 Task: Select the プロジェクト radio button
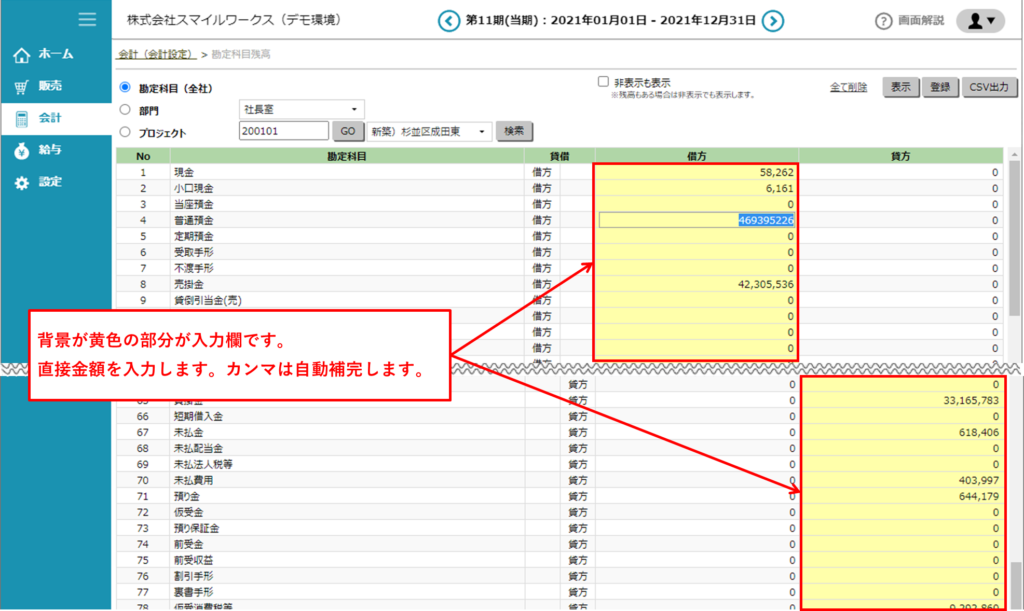click(125, 132)
